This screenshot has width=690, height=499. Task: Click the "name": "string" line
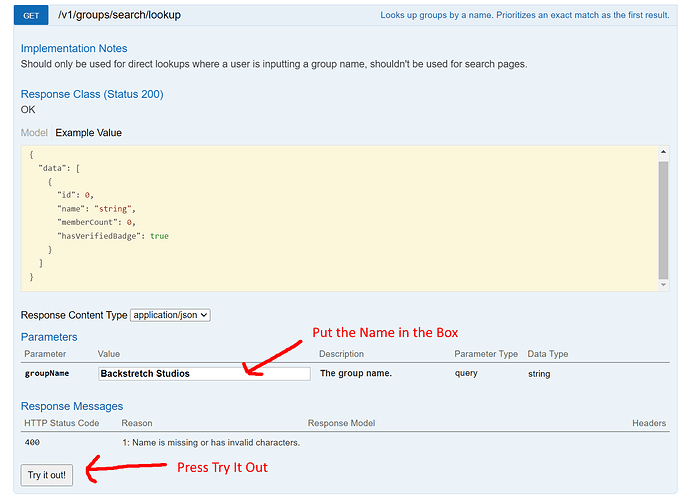[x=96, y=209]
